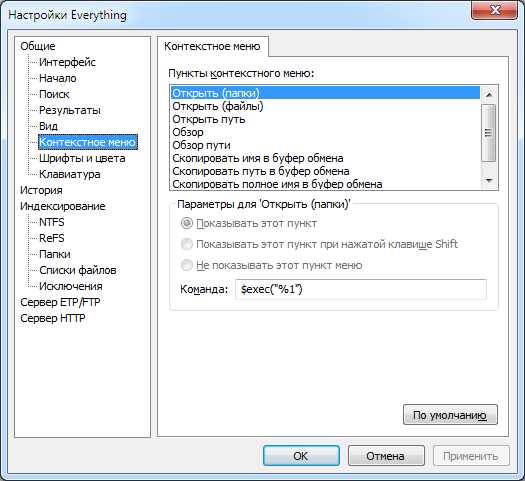525x481 pixels.
Task: Open 'Индексирование' settings category
Action: [x=63, y=207]
